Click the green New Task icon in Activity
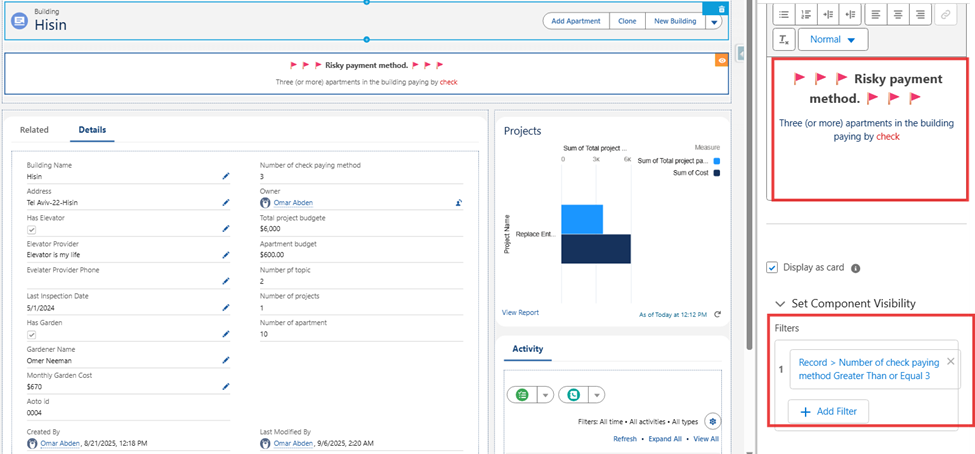This screenshot has height=454, width=975. click(x=520, y=394)
